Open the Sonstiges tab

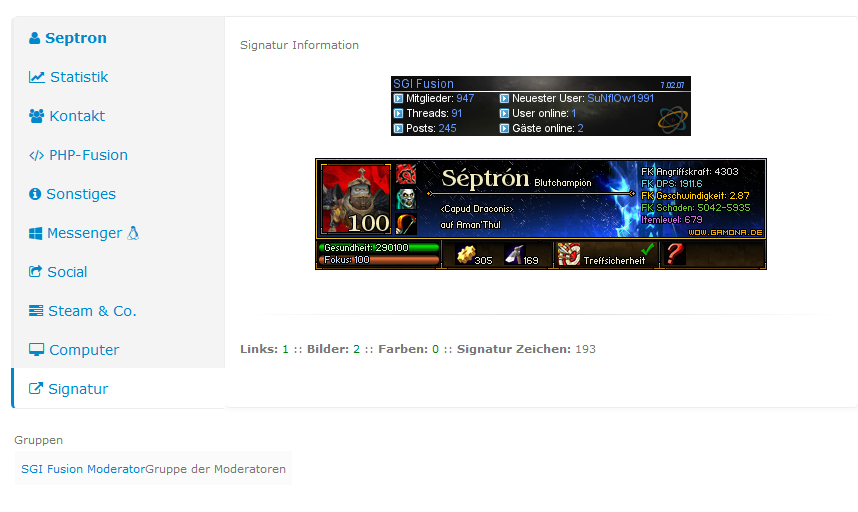119,194
